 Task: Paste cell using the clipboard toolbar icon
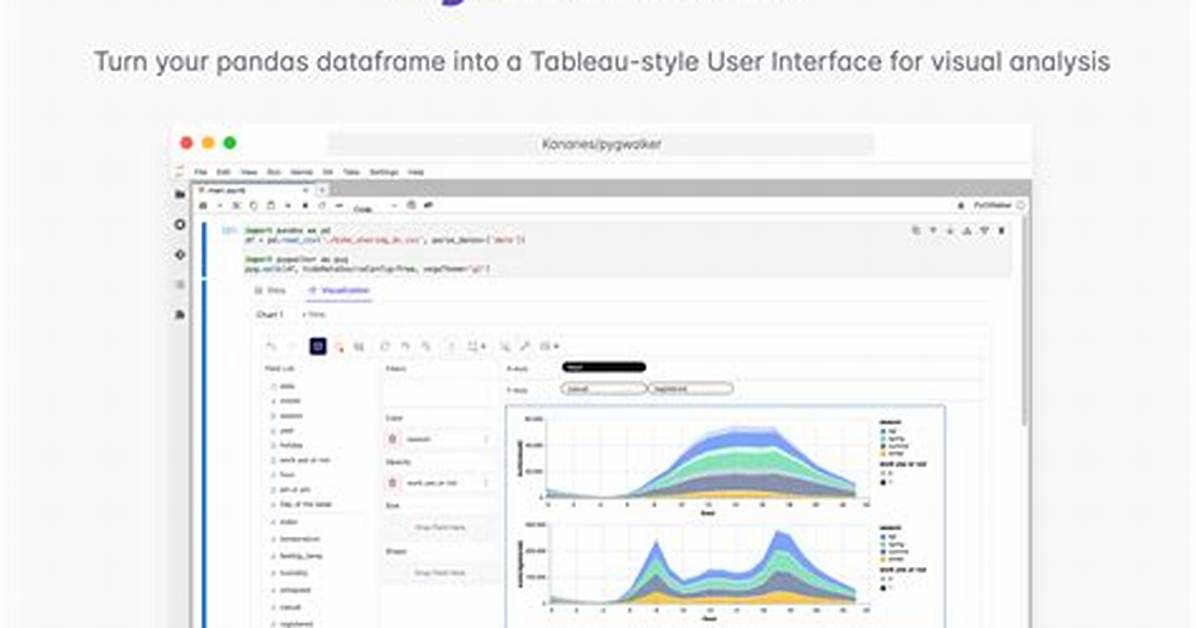click(x=270, y=205)
